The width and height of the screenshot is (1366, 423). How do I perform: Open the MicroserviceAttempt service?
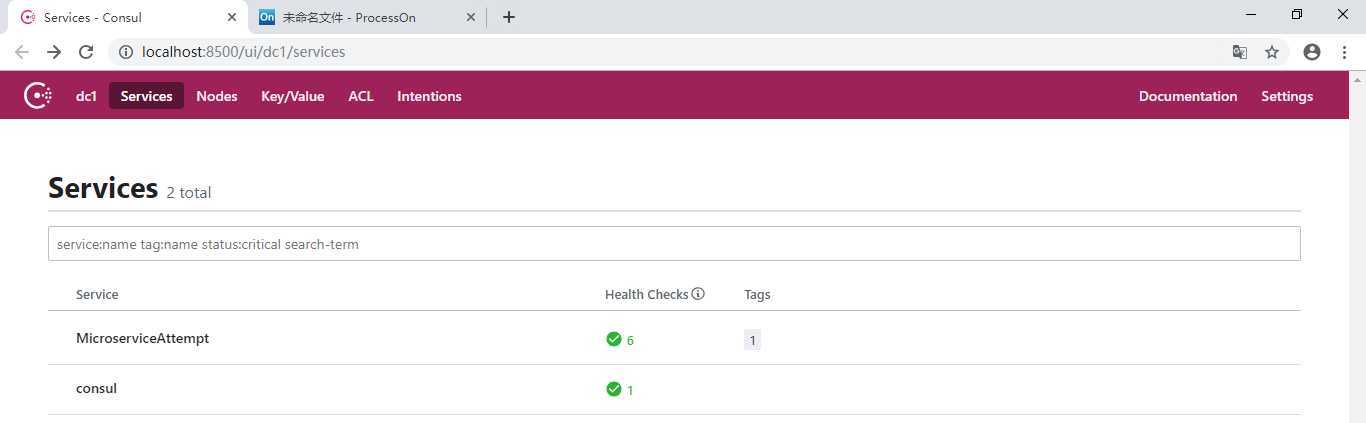142,338
